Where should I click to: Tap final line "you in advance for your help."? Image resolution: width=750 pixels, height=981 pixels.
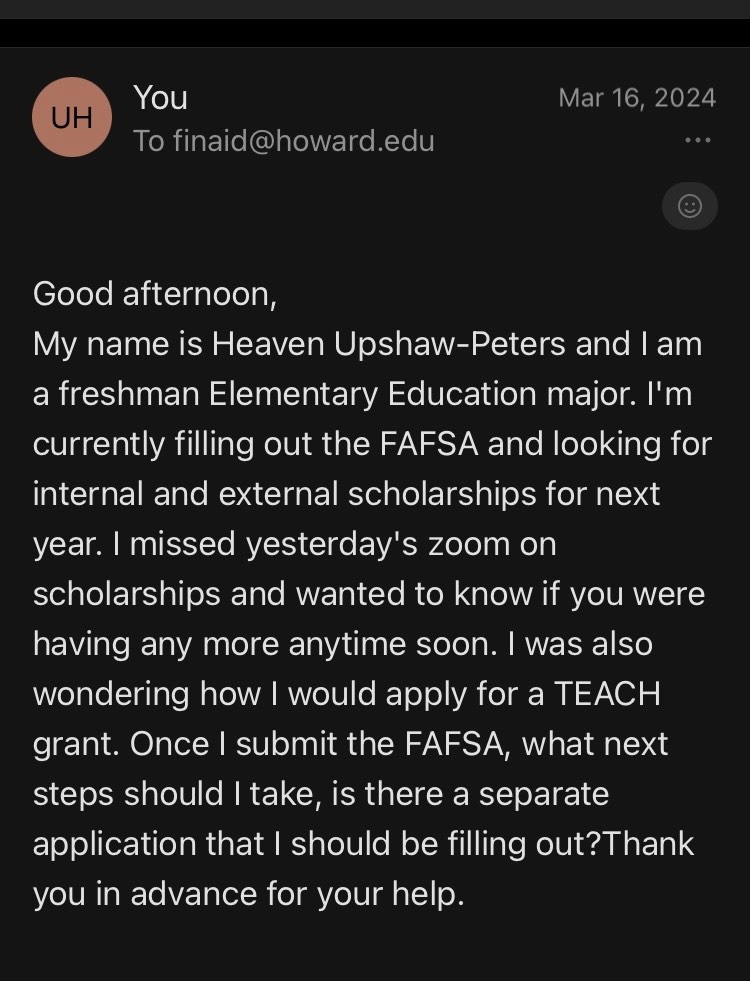(x=249, y=893)
